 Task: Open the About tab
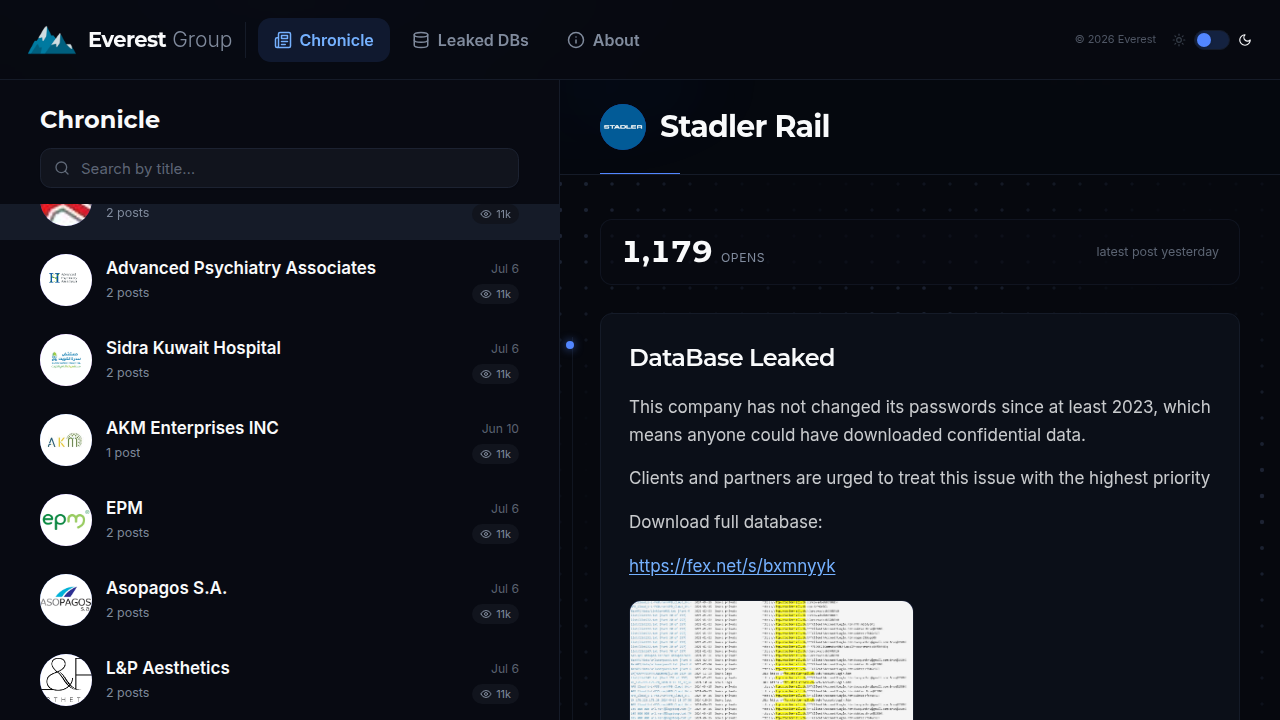point(603,40)
